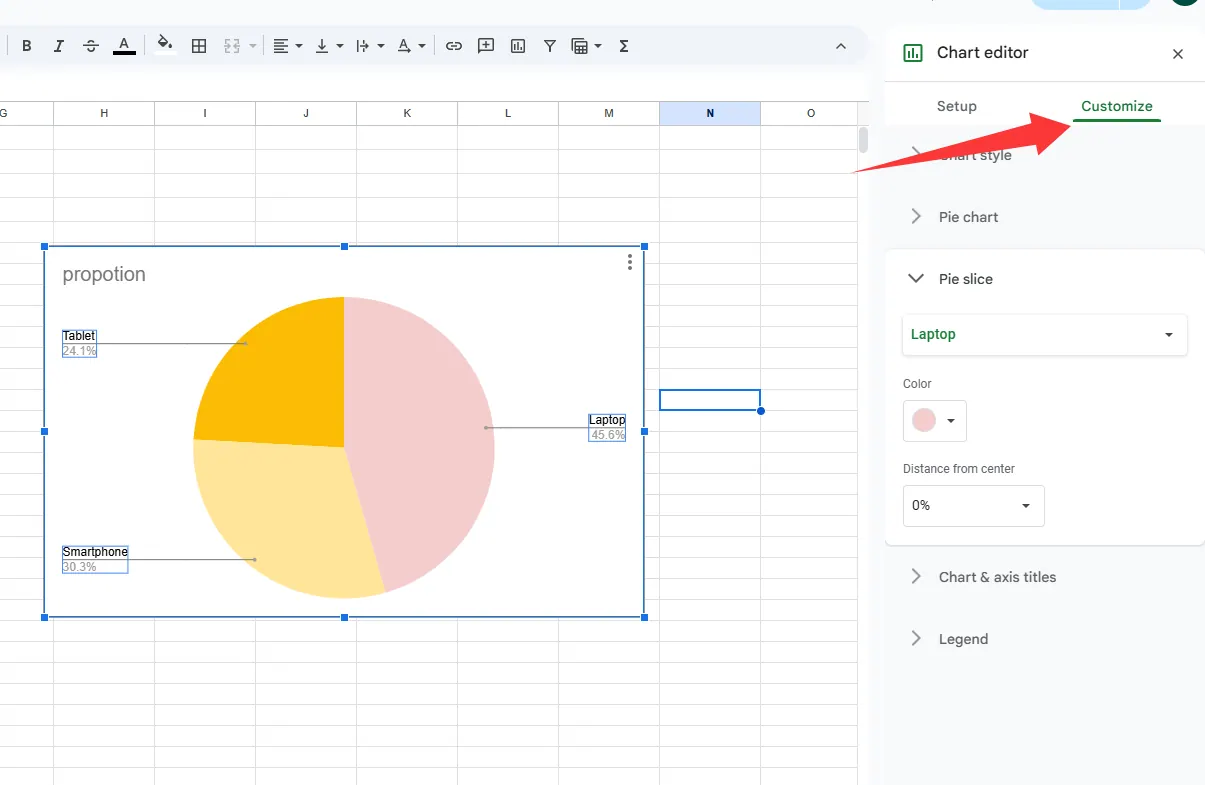Screen dimensions: 1205x785
Task: Open the chart's three-dot options menu
Action: click(629, 262)
